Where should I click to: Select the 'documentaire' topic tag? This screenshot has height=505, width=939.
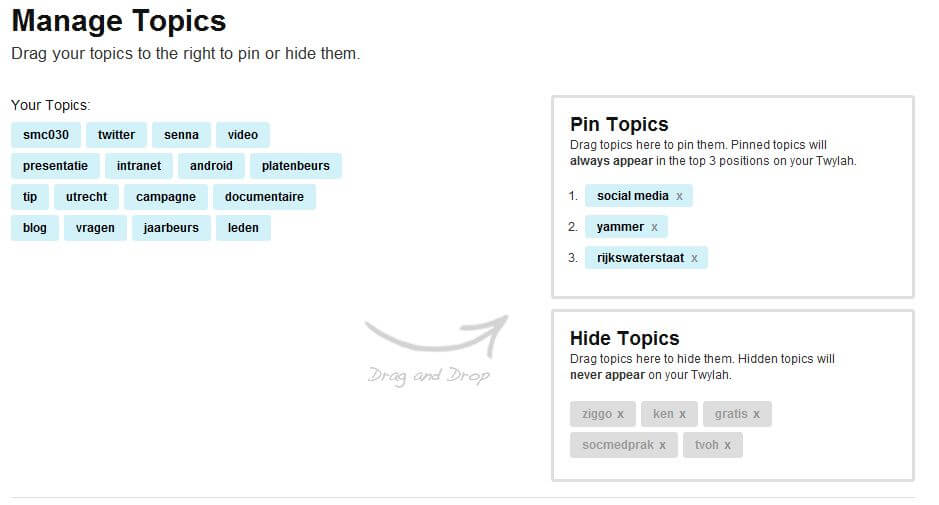[264, 197]
